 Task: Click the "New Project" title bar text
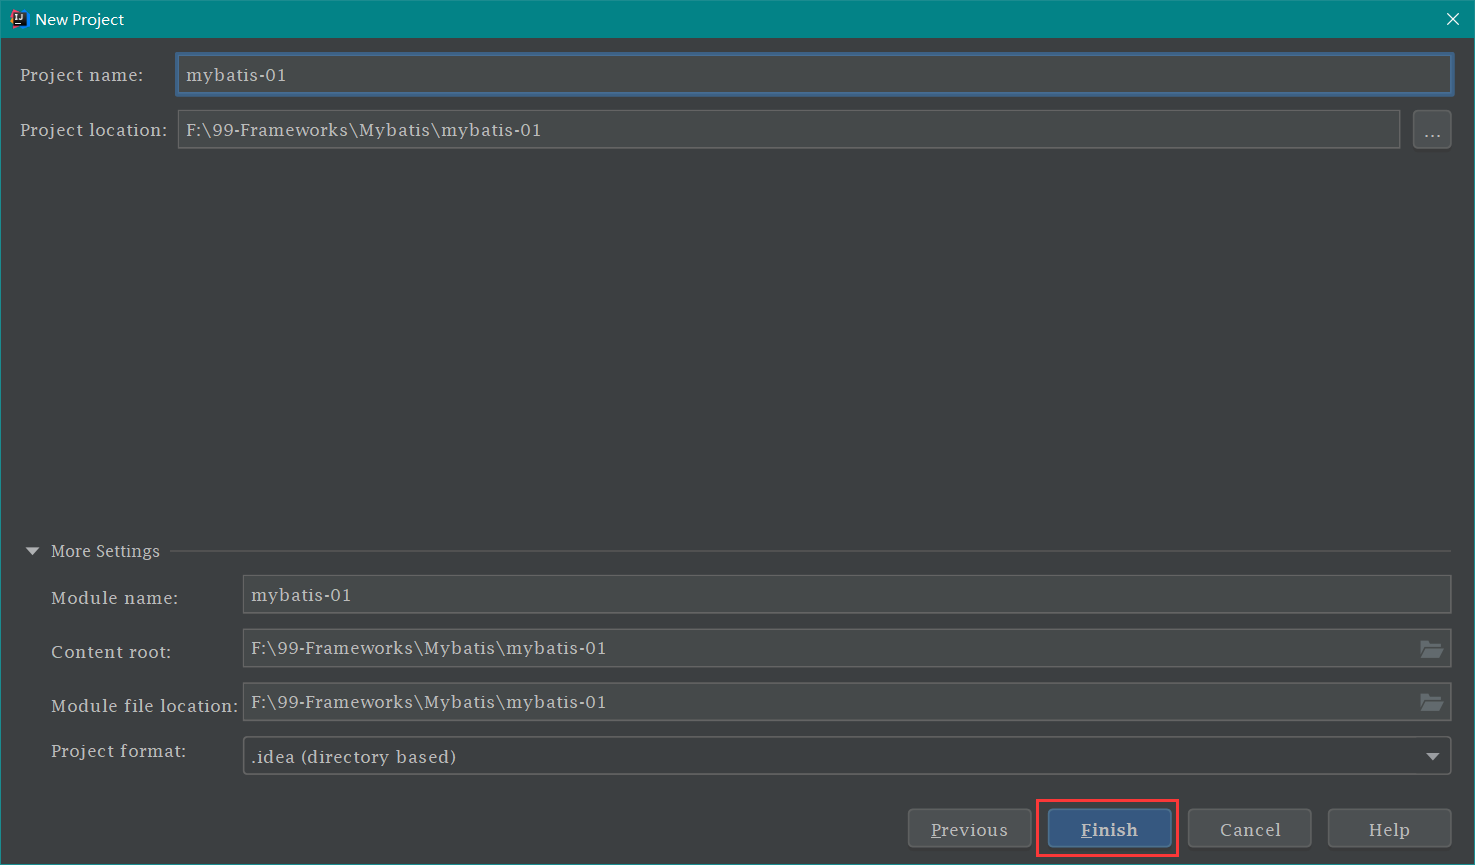80,20
